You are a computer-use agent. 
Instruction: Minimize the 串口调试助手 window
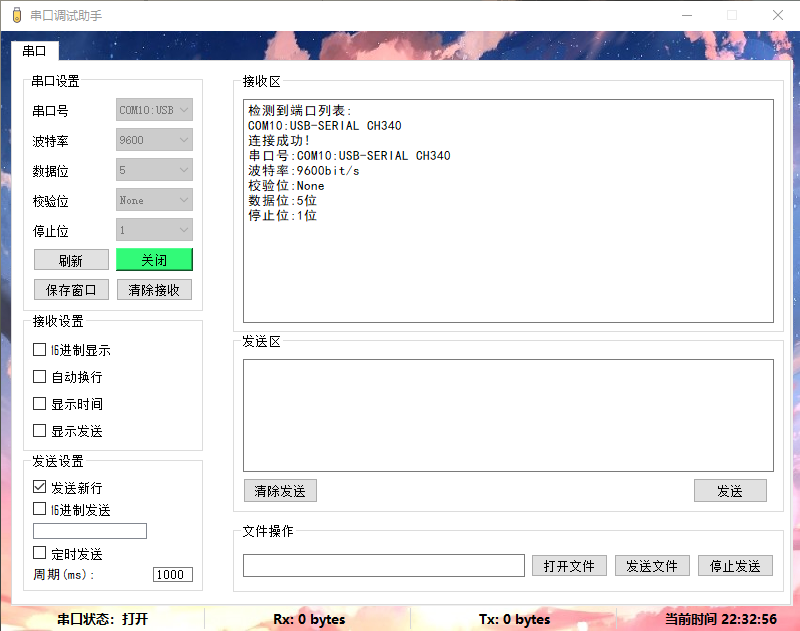click(687, 15)
